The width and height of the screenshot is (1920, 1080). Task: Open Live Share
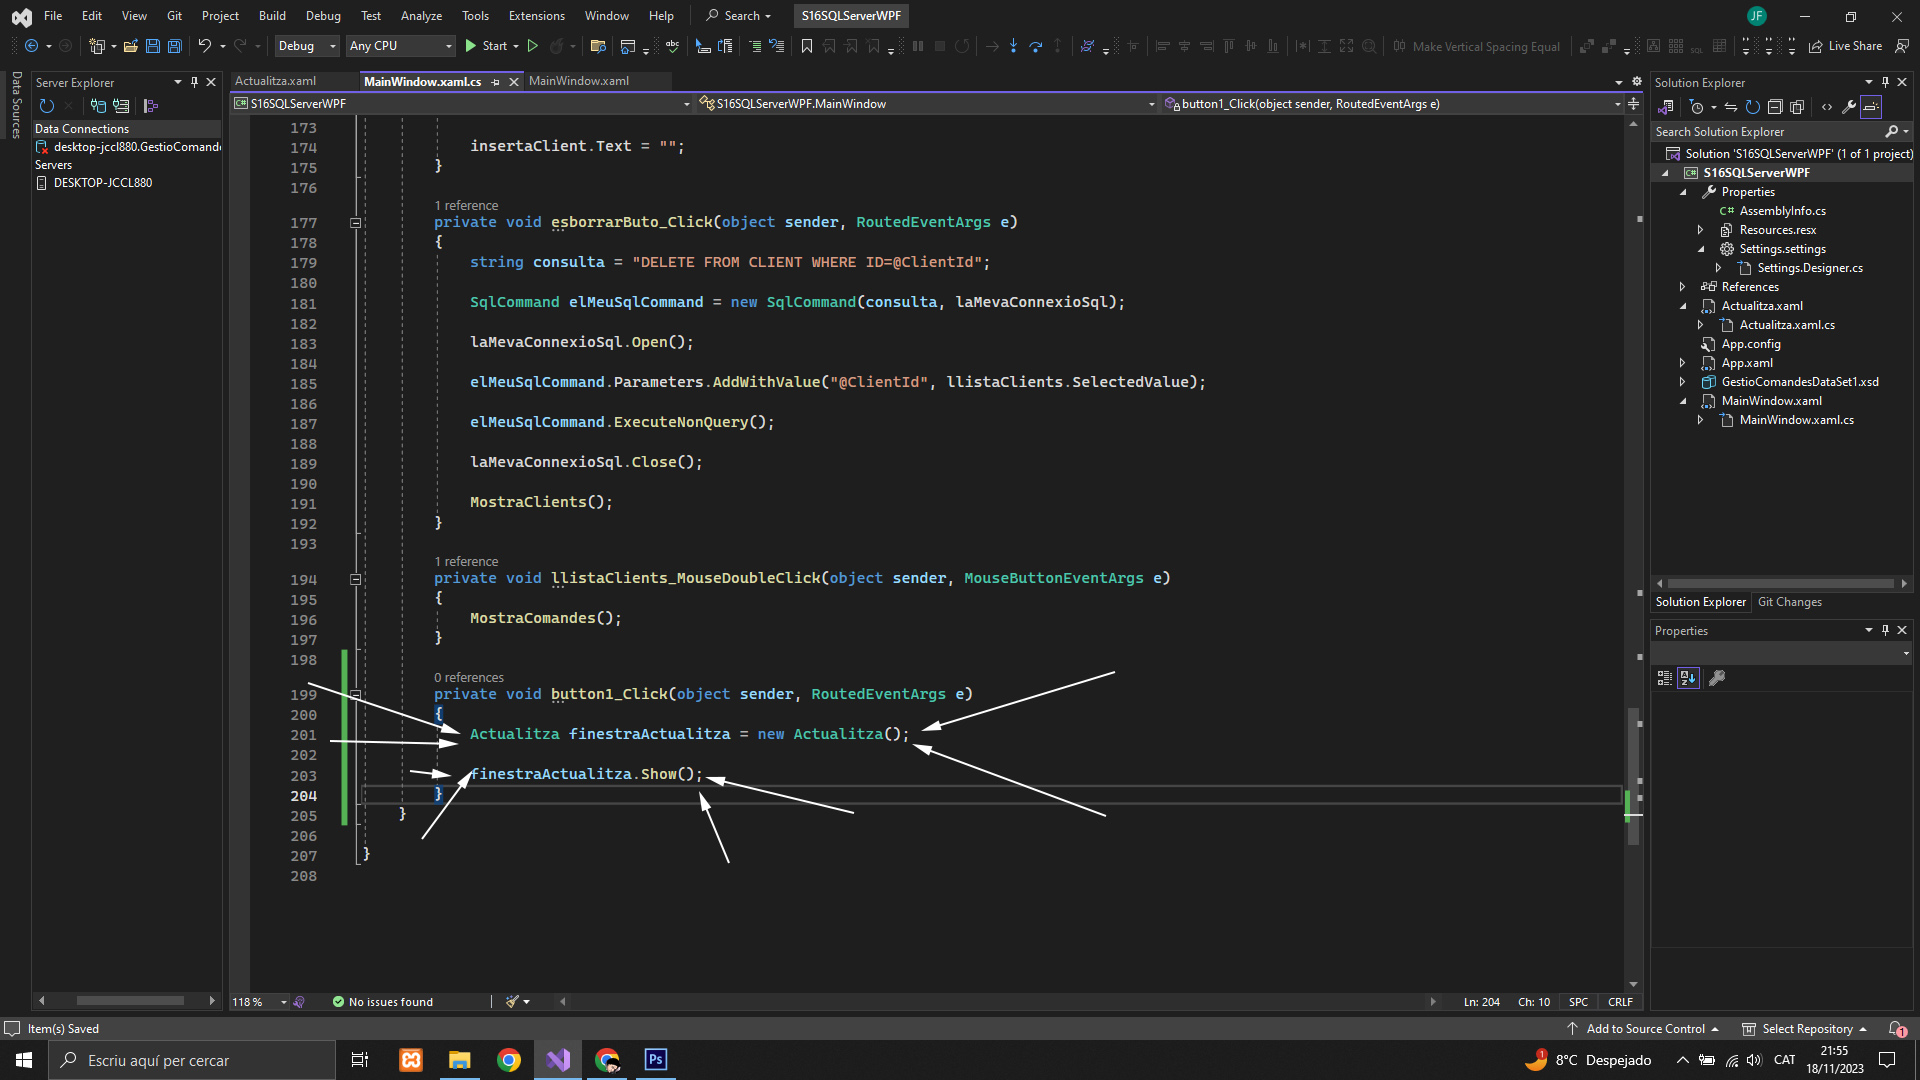click(1845, 46)
